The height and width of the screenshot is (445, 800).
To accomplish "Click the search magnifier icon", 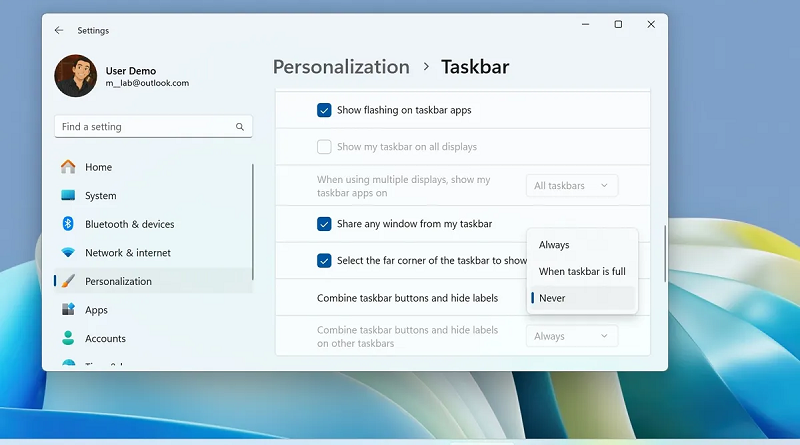I will click(x=240, y=127).
